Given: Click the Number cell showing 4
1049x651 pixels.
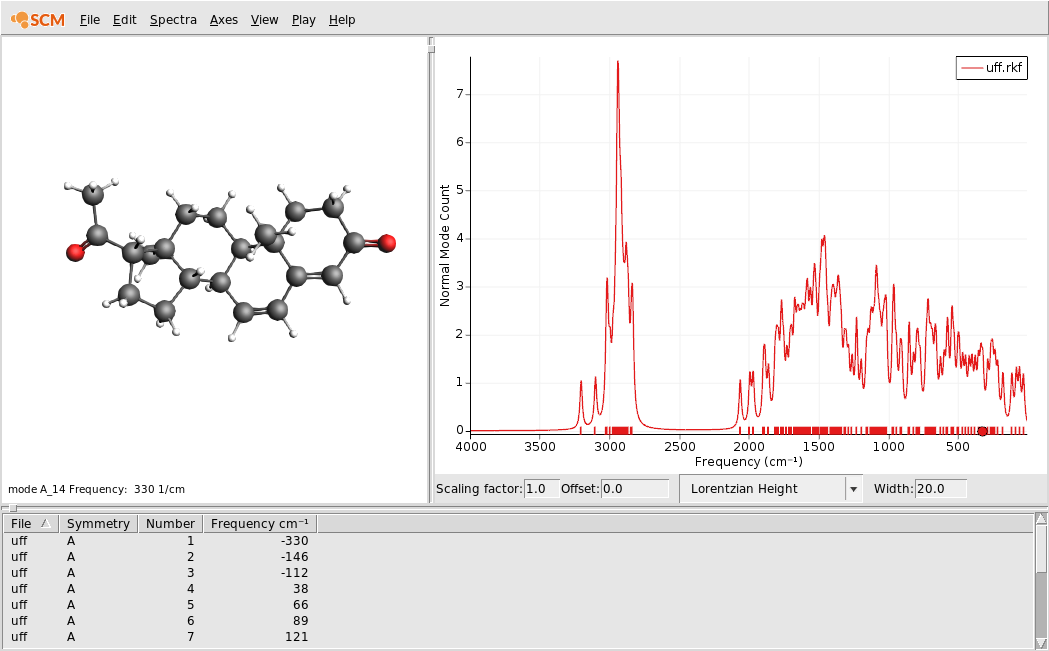Looking at the screenshot, I should coord(191,589).
